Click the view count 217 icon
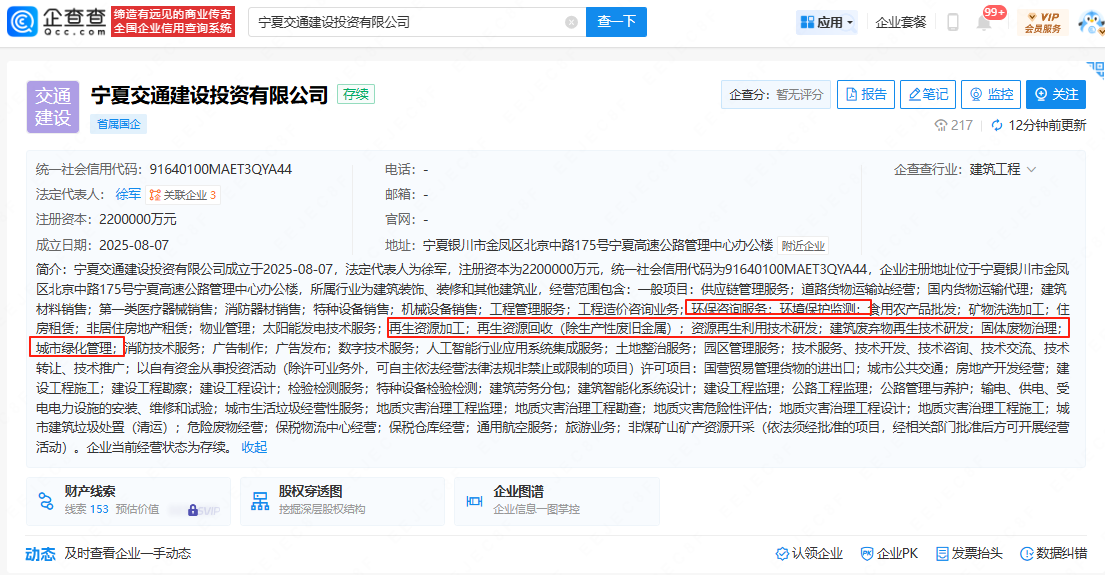Image resolution: width=1105 pixels, height=575 pixels. pos(941,125)
